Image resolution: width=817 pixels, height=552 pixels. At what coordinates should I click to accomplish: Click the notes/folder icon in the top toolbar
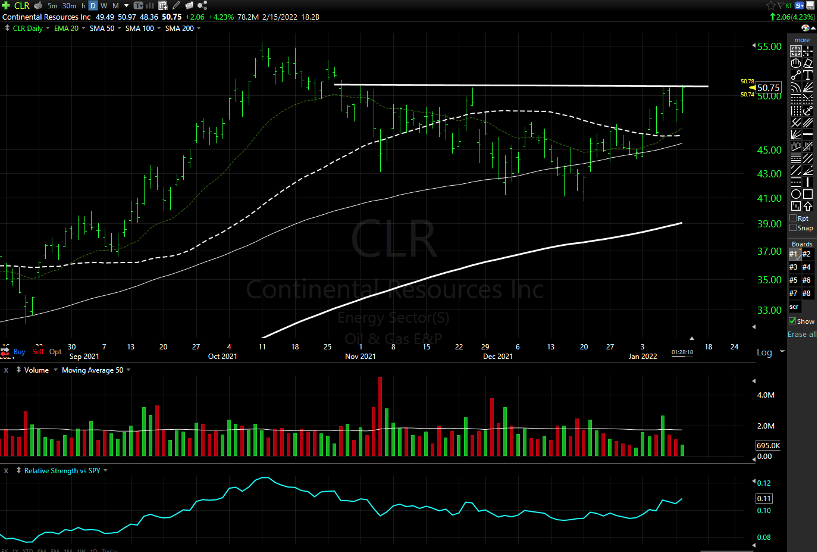[x=189, y=6]
